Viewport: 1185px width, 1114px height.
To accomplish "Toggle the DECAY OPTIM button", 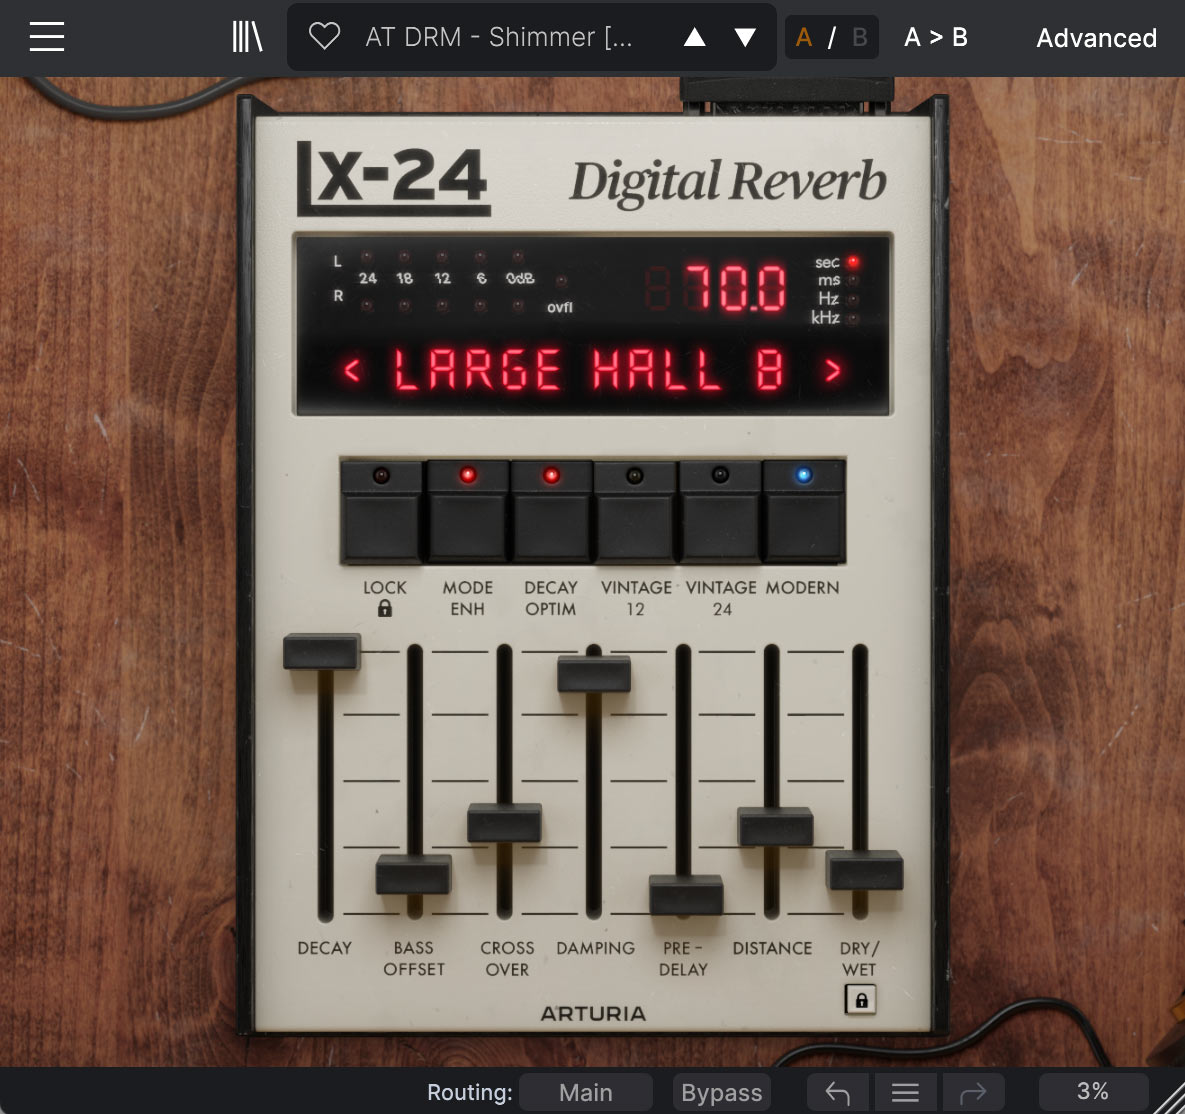I will click(551, 512).
